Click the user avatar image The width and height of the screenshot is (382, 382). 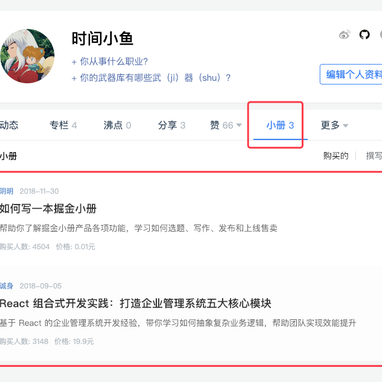(27, 56)
